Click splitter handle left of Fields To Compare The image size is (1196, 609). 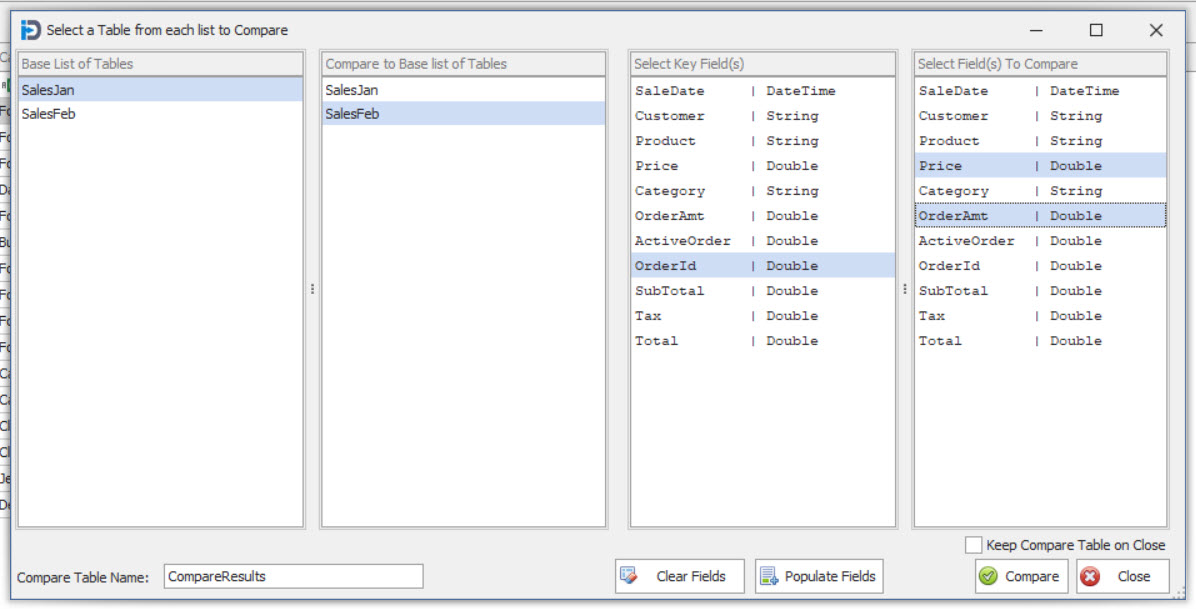pyautogui.click(x=904, y=289)
